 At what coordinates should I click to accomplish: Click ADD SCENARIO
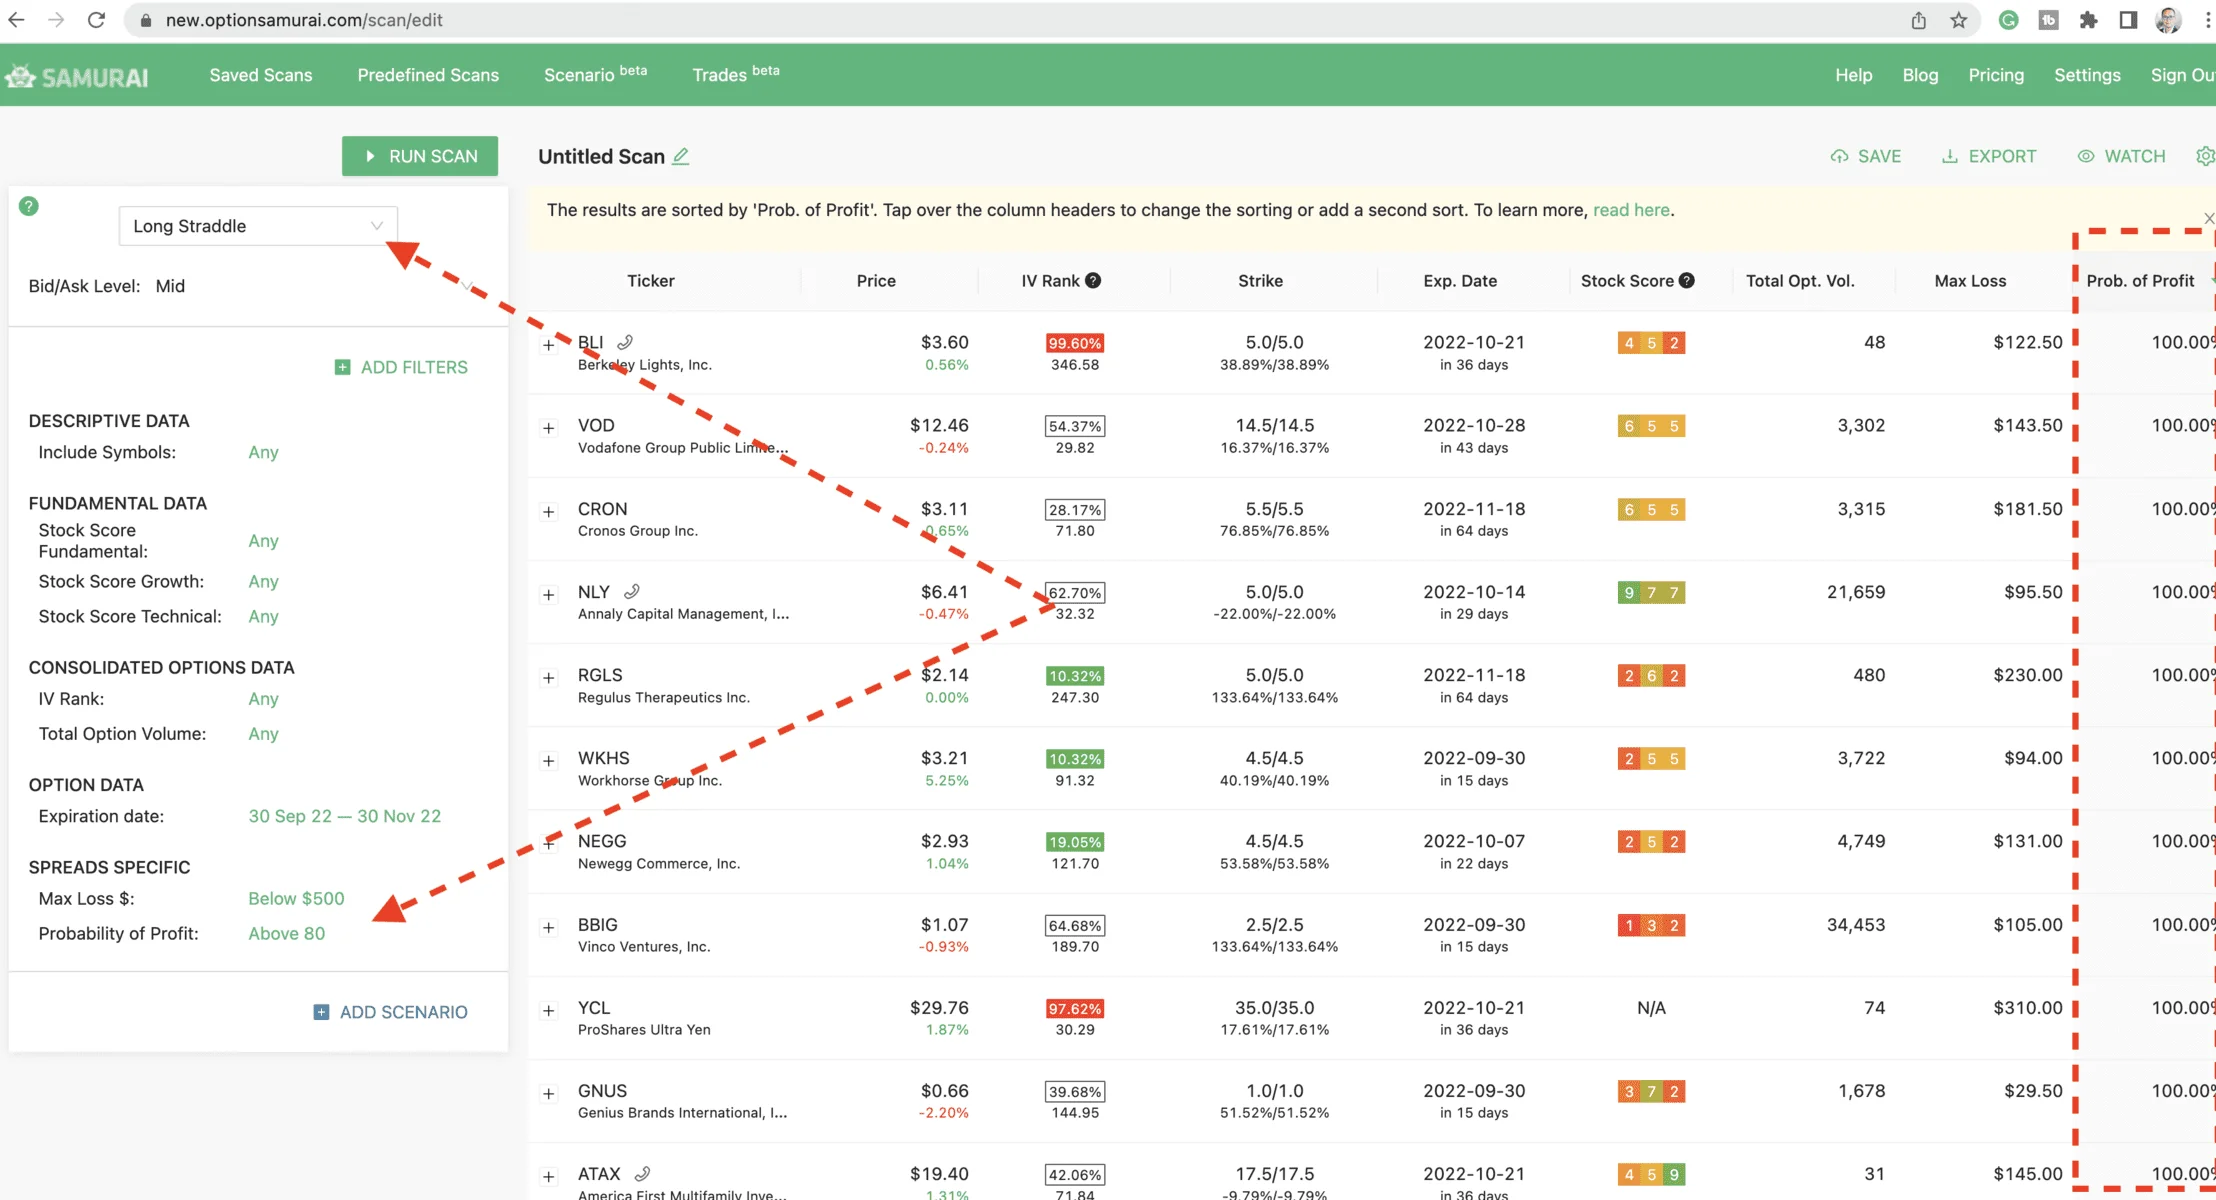(x=390, y=1012)
